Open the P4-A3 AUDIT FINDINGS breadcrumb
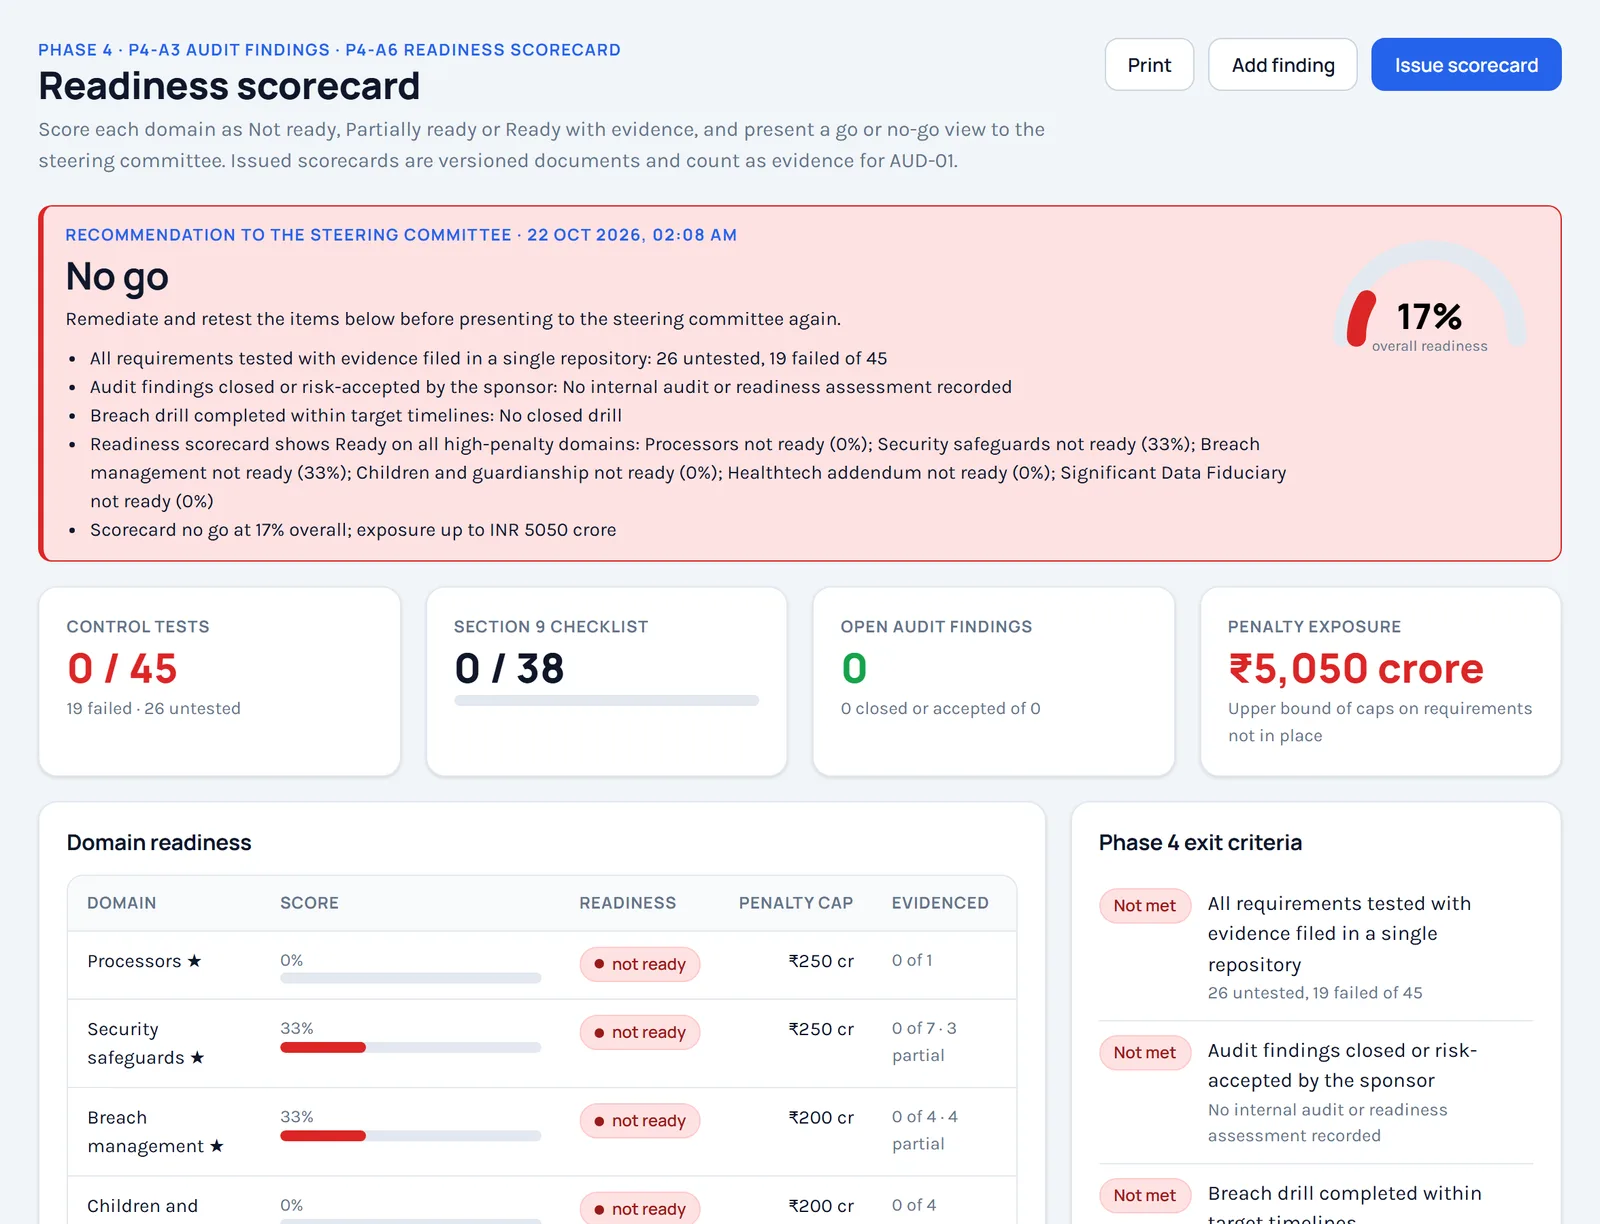1600x1224 pixels. [229, 50]
